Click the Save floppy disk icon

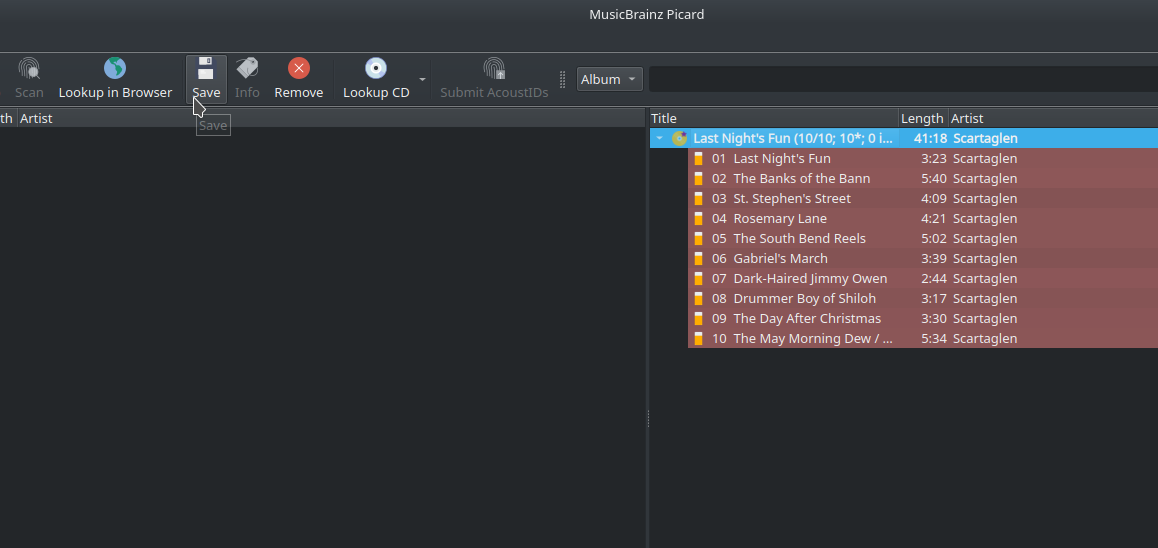click(206, 68)
